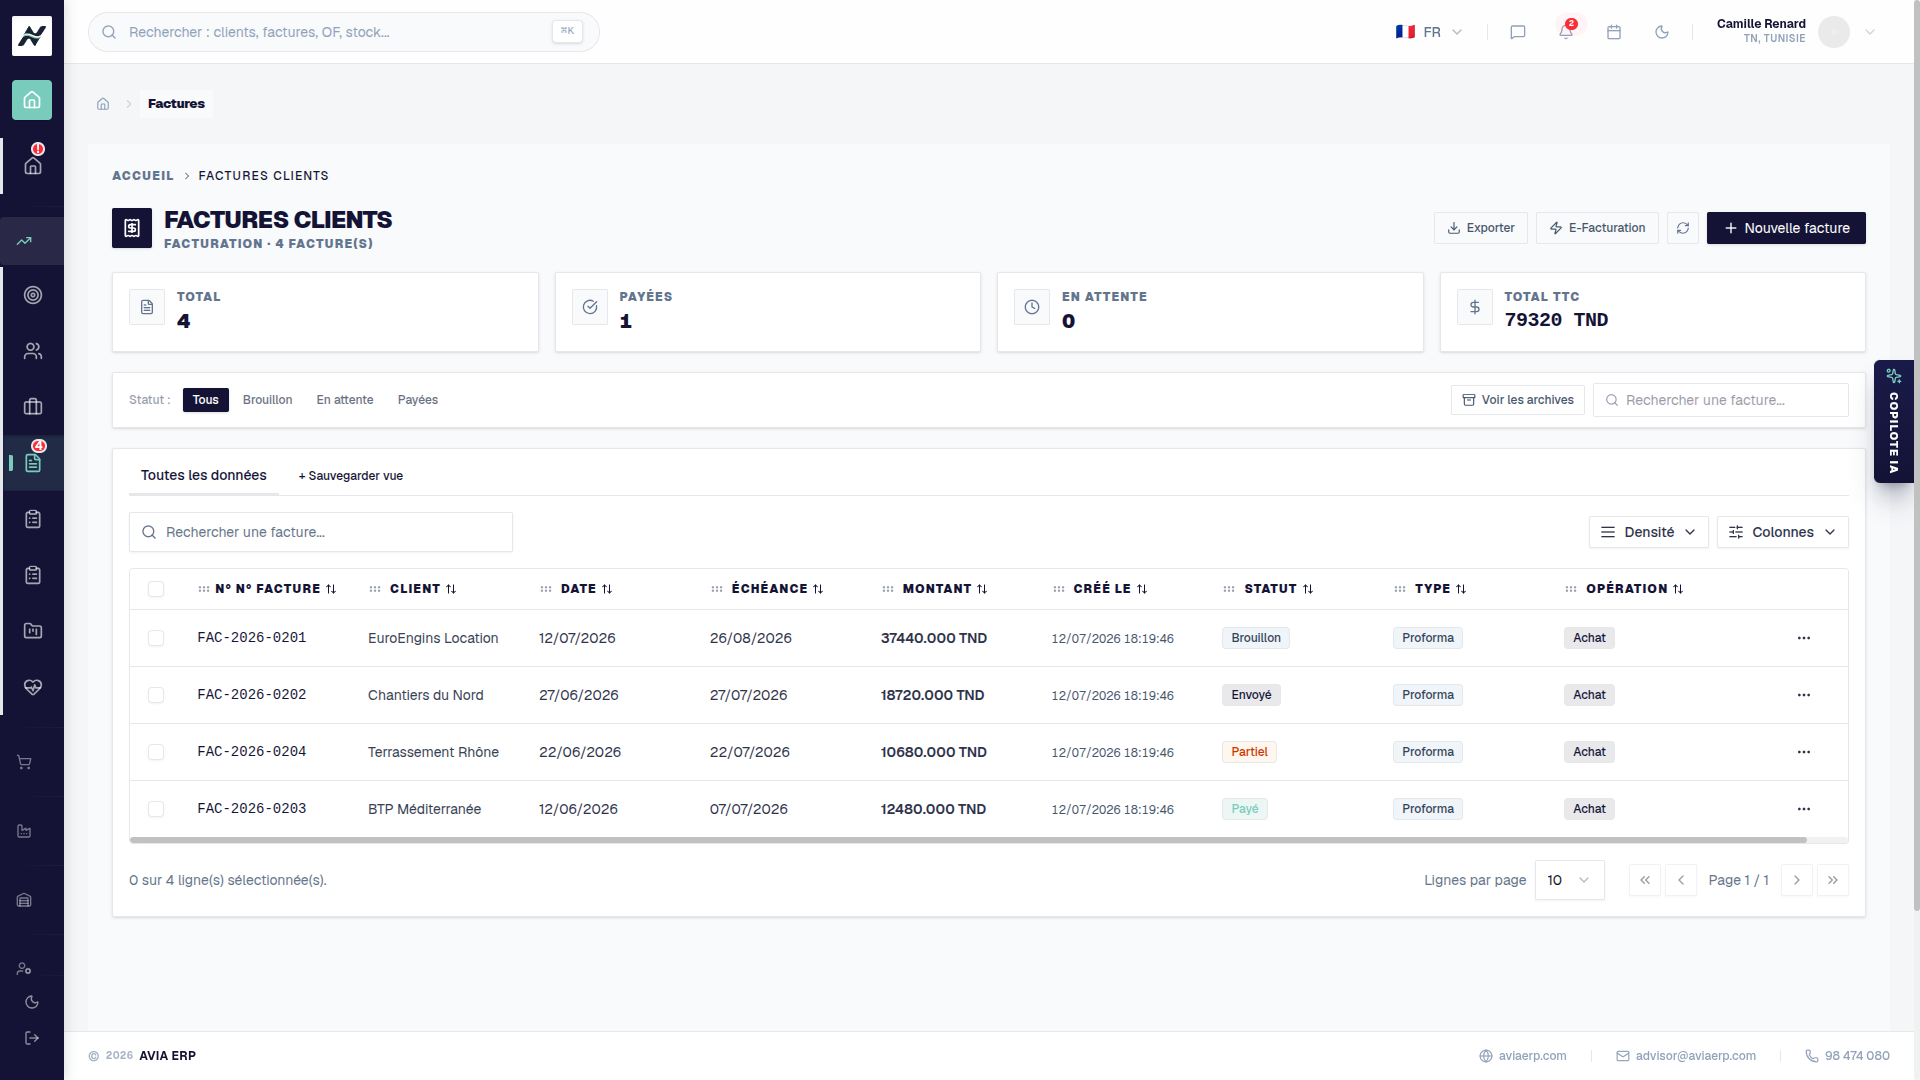Click the advisor@aviaerp.com email link
1920x1080 pixels.
(1686, 1056)
